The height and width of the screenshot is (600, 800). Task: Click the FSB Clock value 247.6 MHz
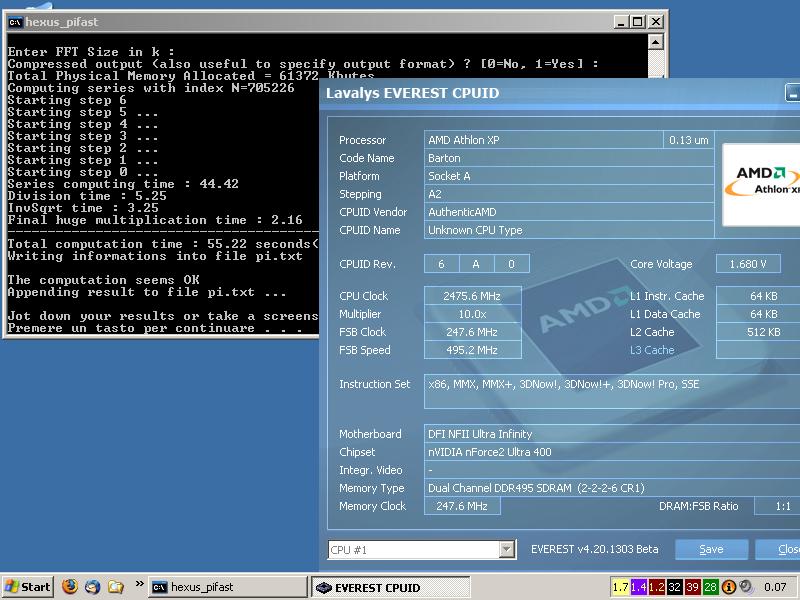472,332
